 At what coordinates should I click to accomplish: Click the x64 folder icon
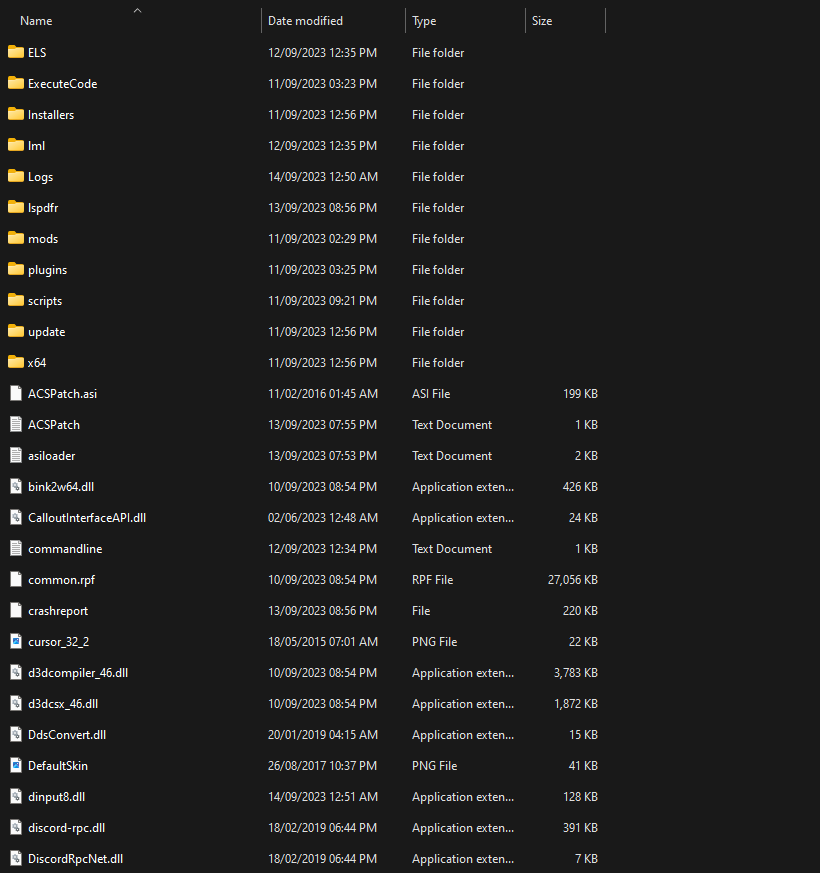16,362
